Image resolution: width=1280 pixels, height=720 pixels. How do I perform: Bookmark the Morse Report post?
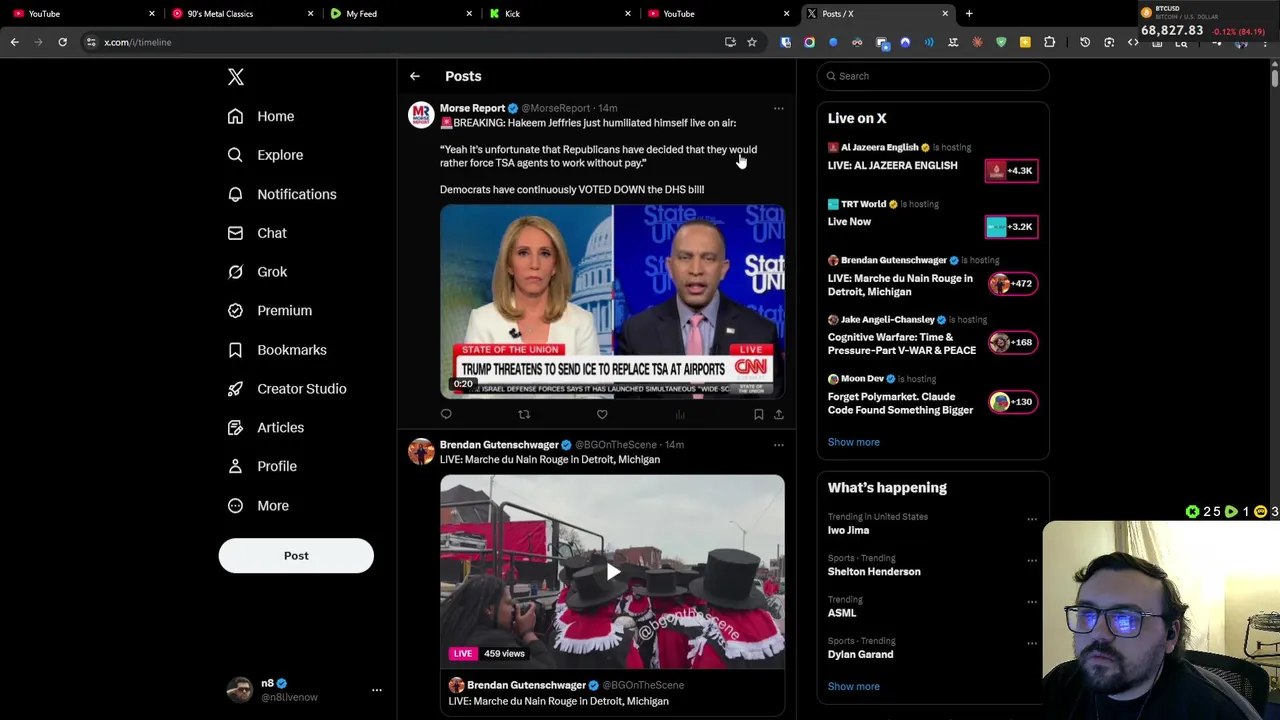click(758, 414)
